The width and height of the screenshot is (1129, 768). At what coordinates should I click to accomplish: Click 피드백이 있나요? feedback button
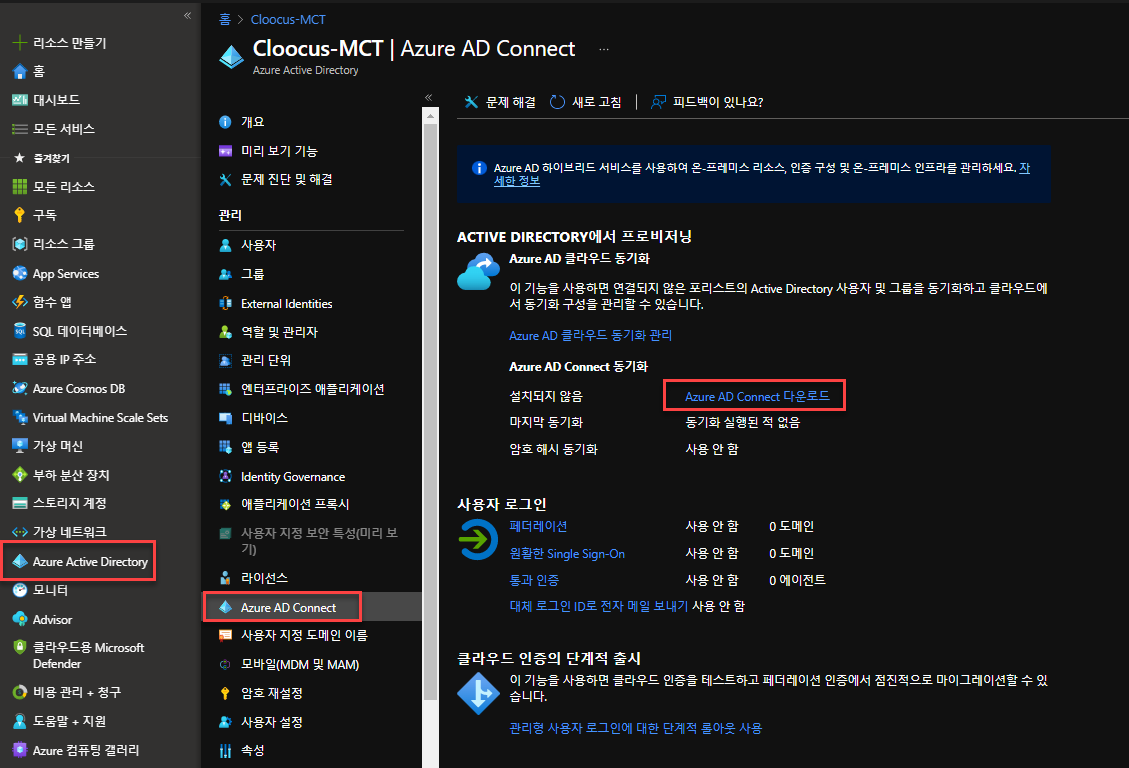[707, 102]
